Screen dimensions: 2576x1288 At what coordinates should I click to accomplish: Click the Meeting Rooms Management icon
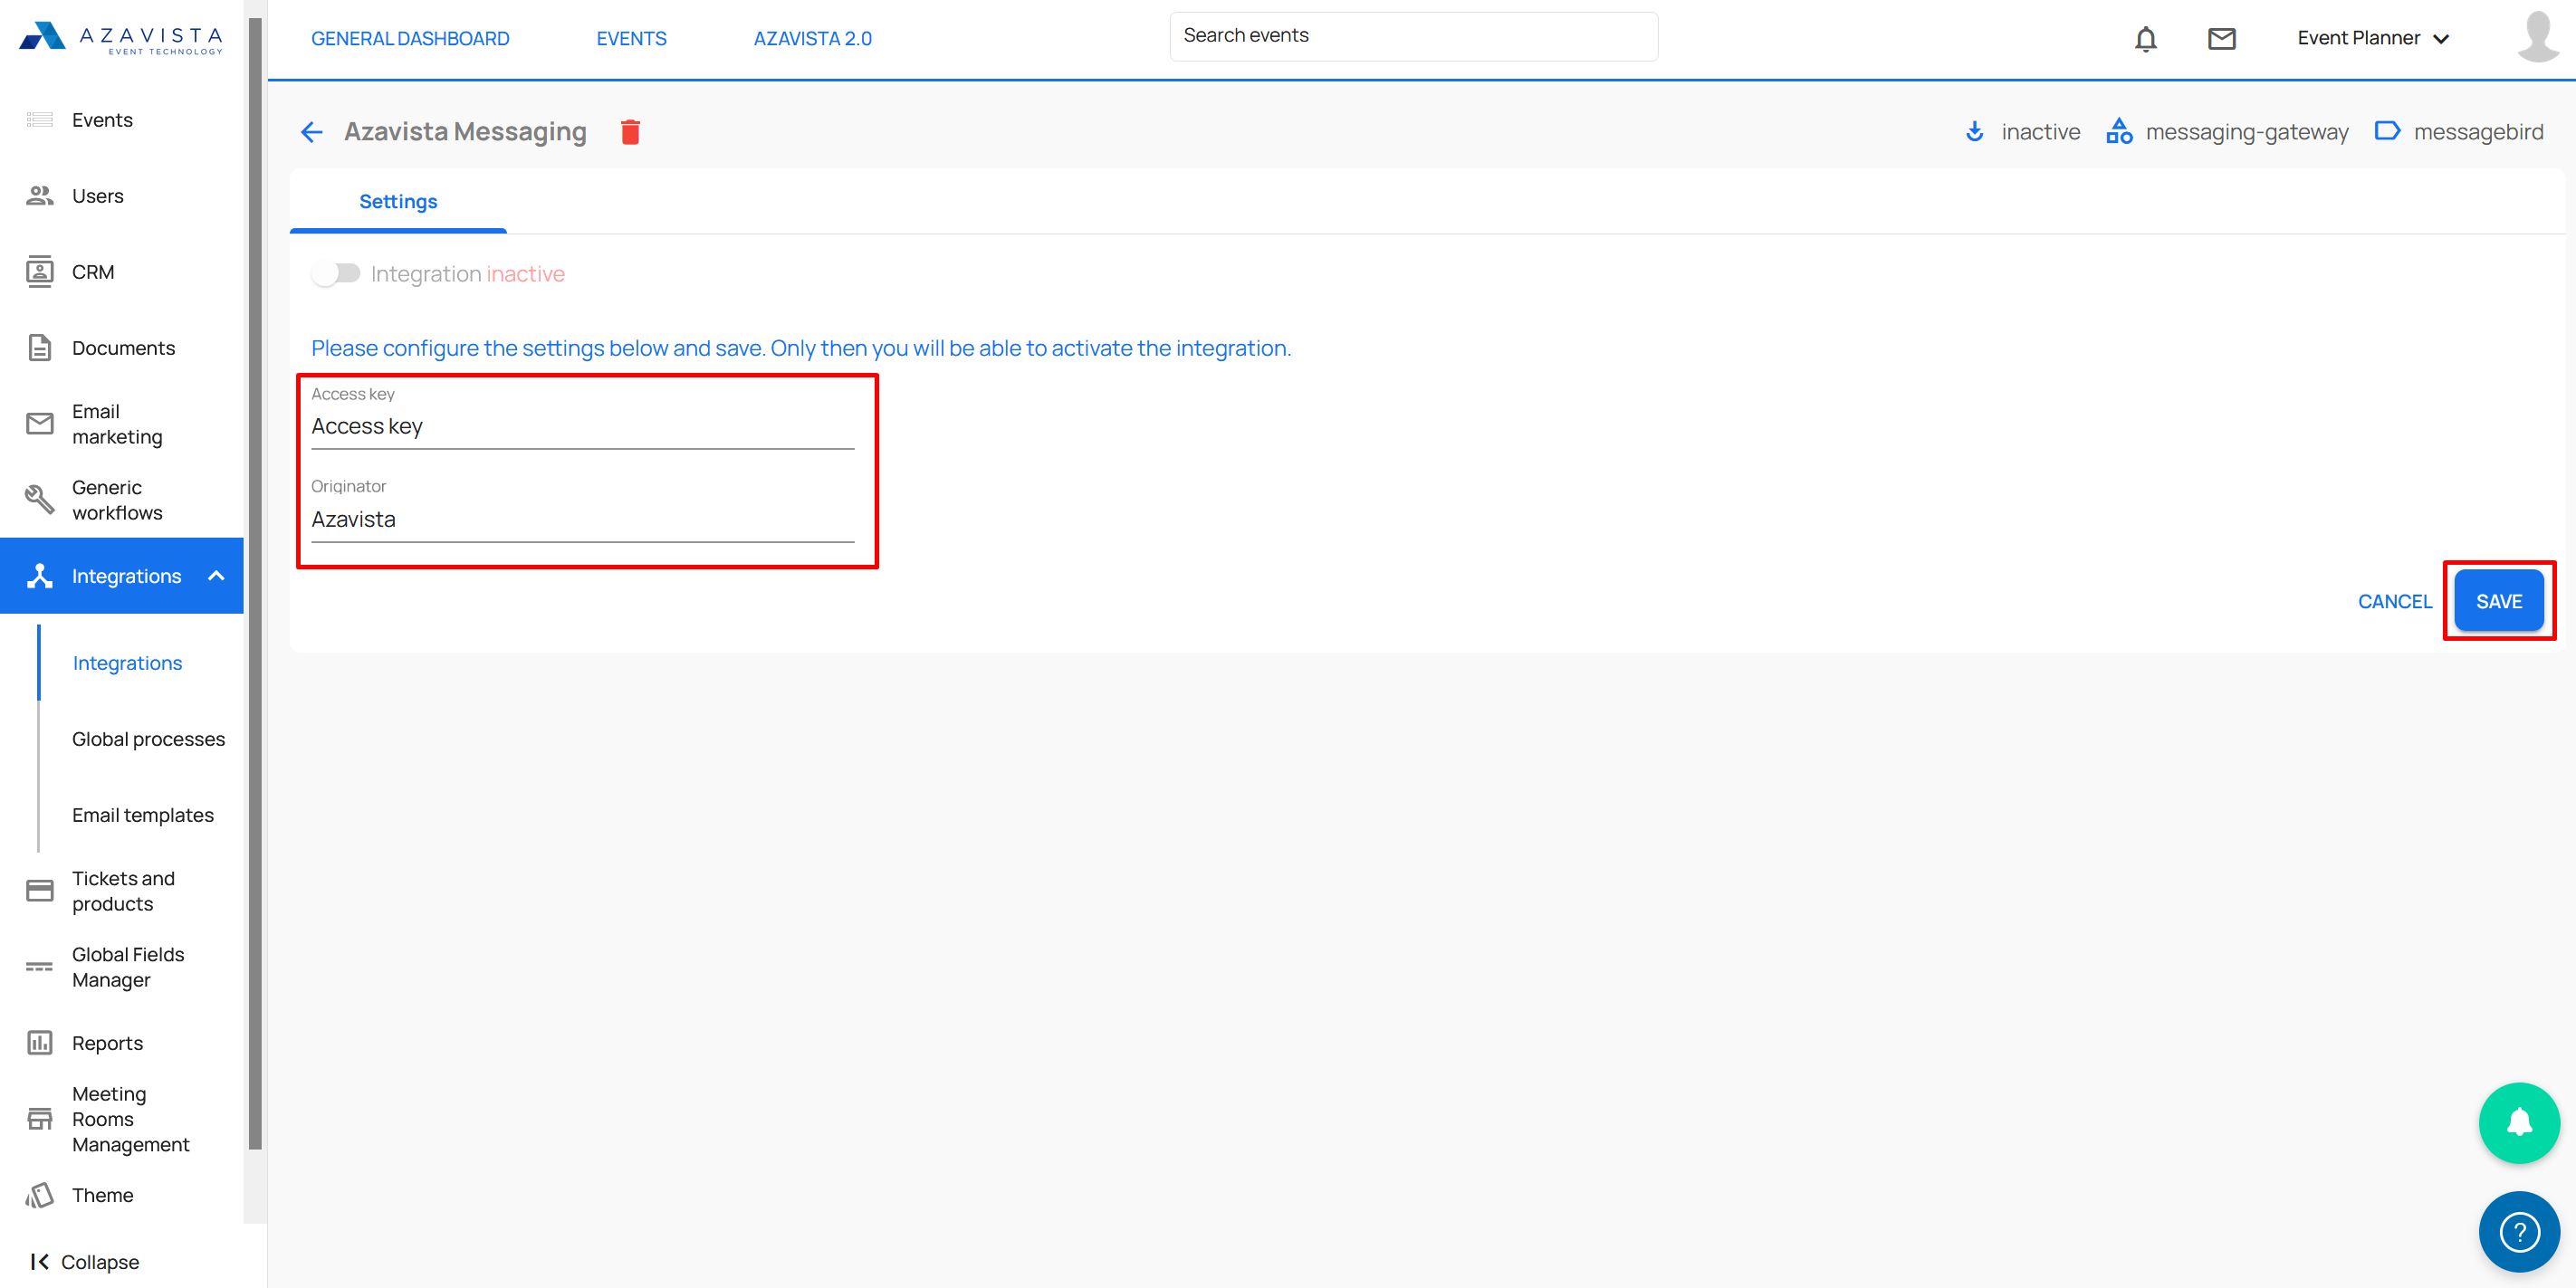click(x=40, y=1119)
